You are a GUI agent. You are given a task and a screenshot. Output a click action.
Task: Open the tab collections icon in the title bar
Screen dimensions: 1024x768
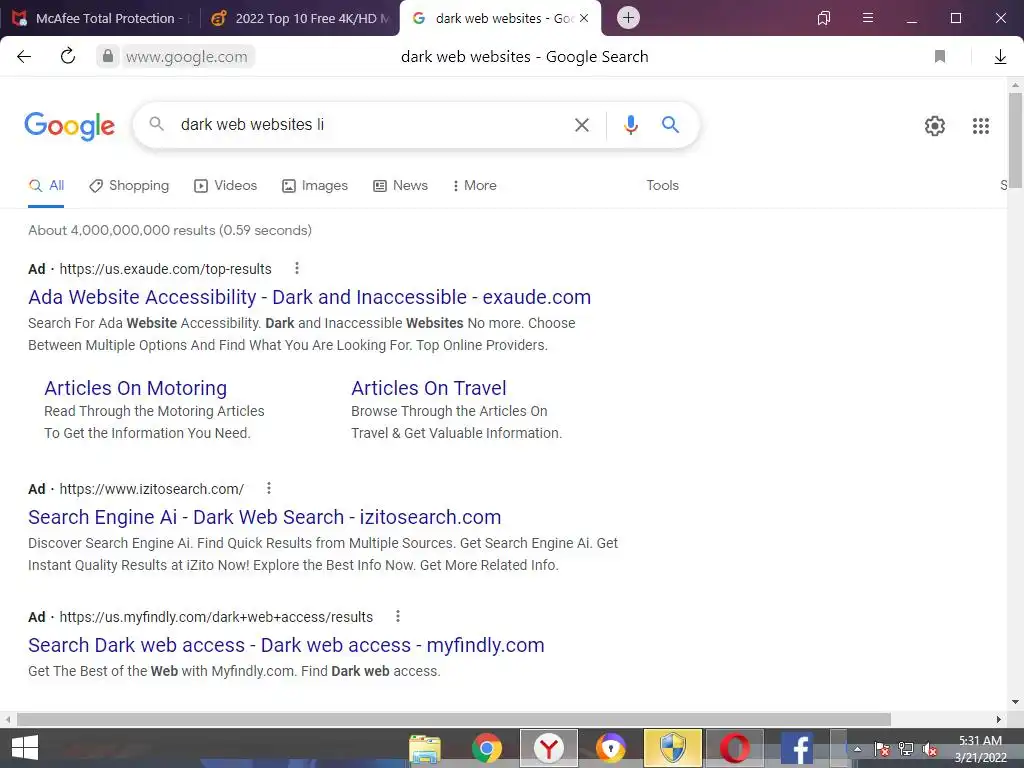tap(824, 18)
